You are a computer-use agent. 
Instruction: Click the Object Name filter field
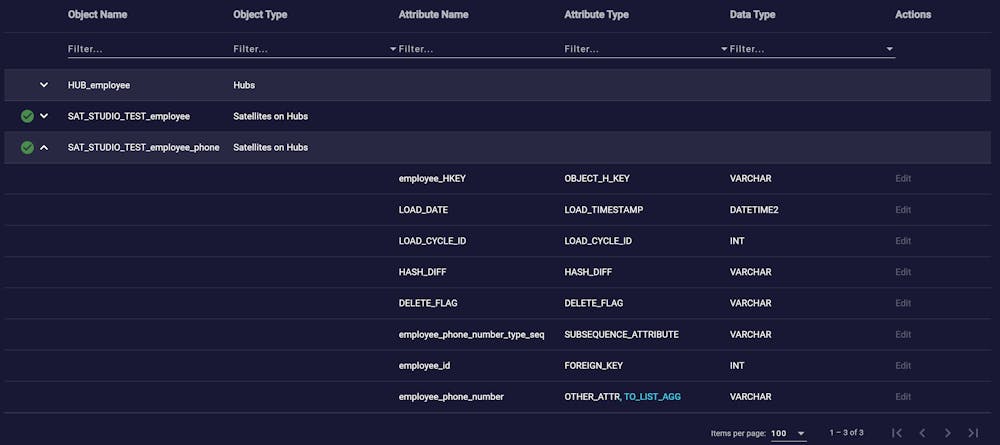click(x=140, y=48)
